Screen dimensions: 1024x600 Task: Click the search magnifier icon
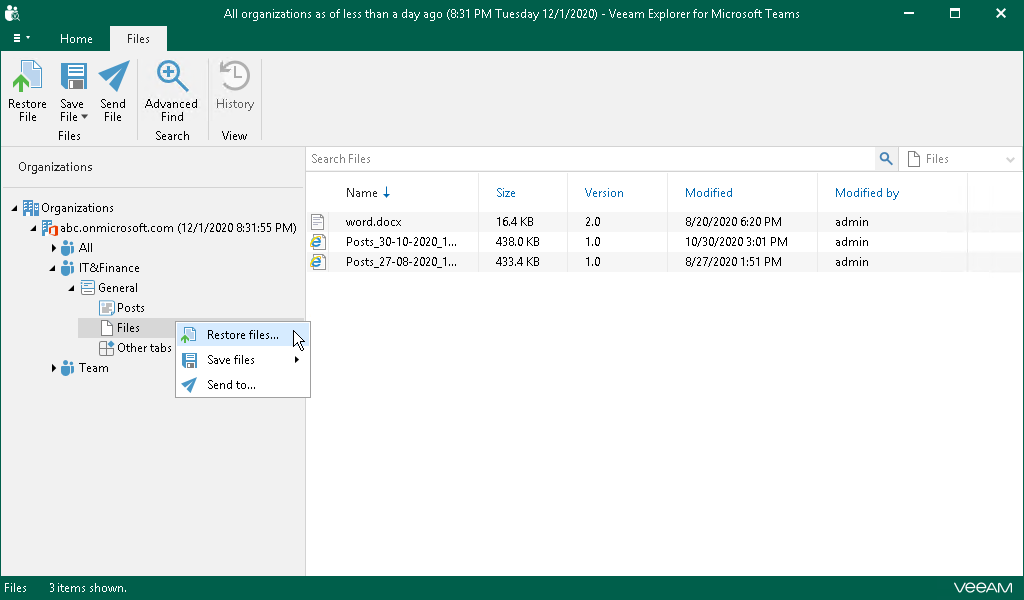coord(885,159)
